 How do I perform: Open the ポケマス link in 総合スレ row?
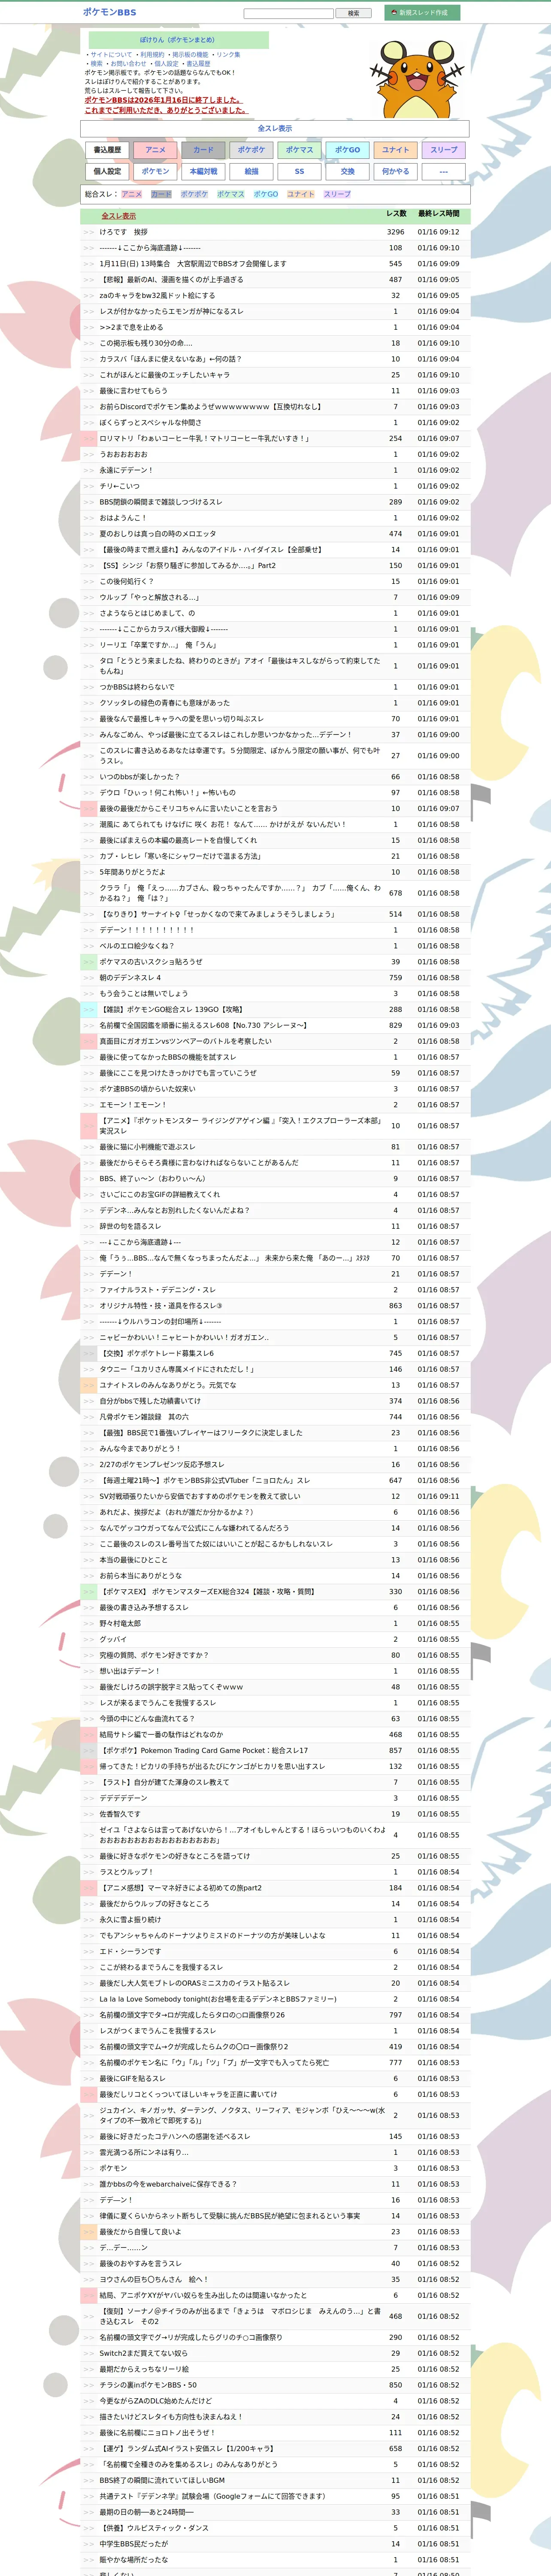tap(230, 195)
